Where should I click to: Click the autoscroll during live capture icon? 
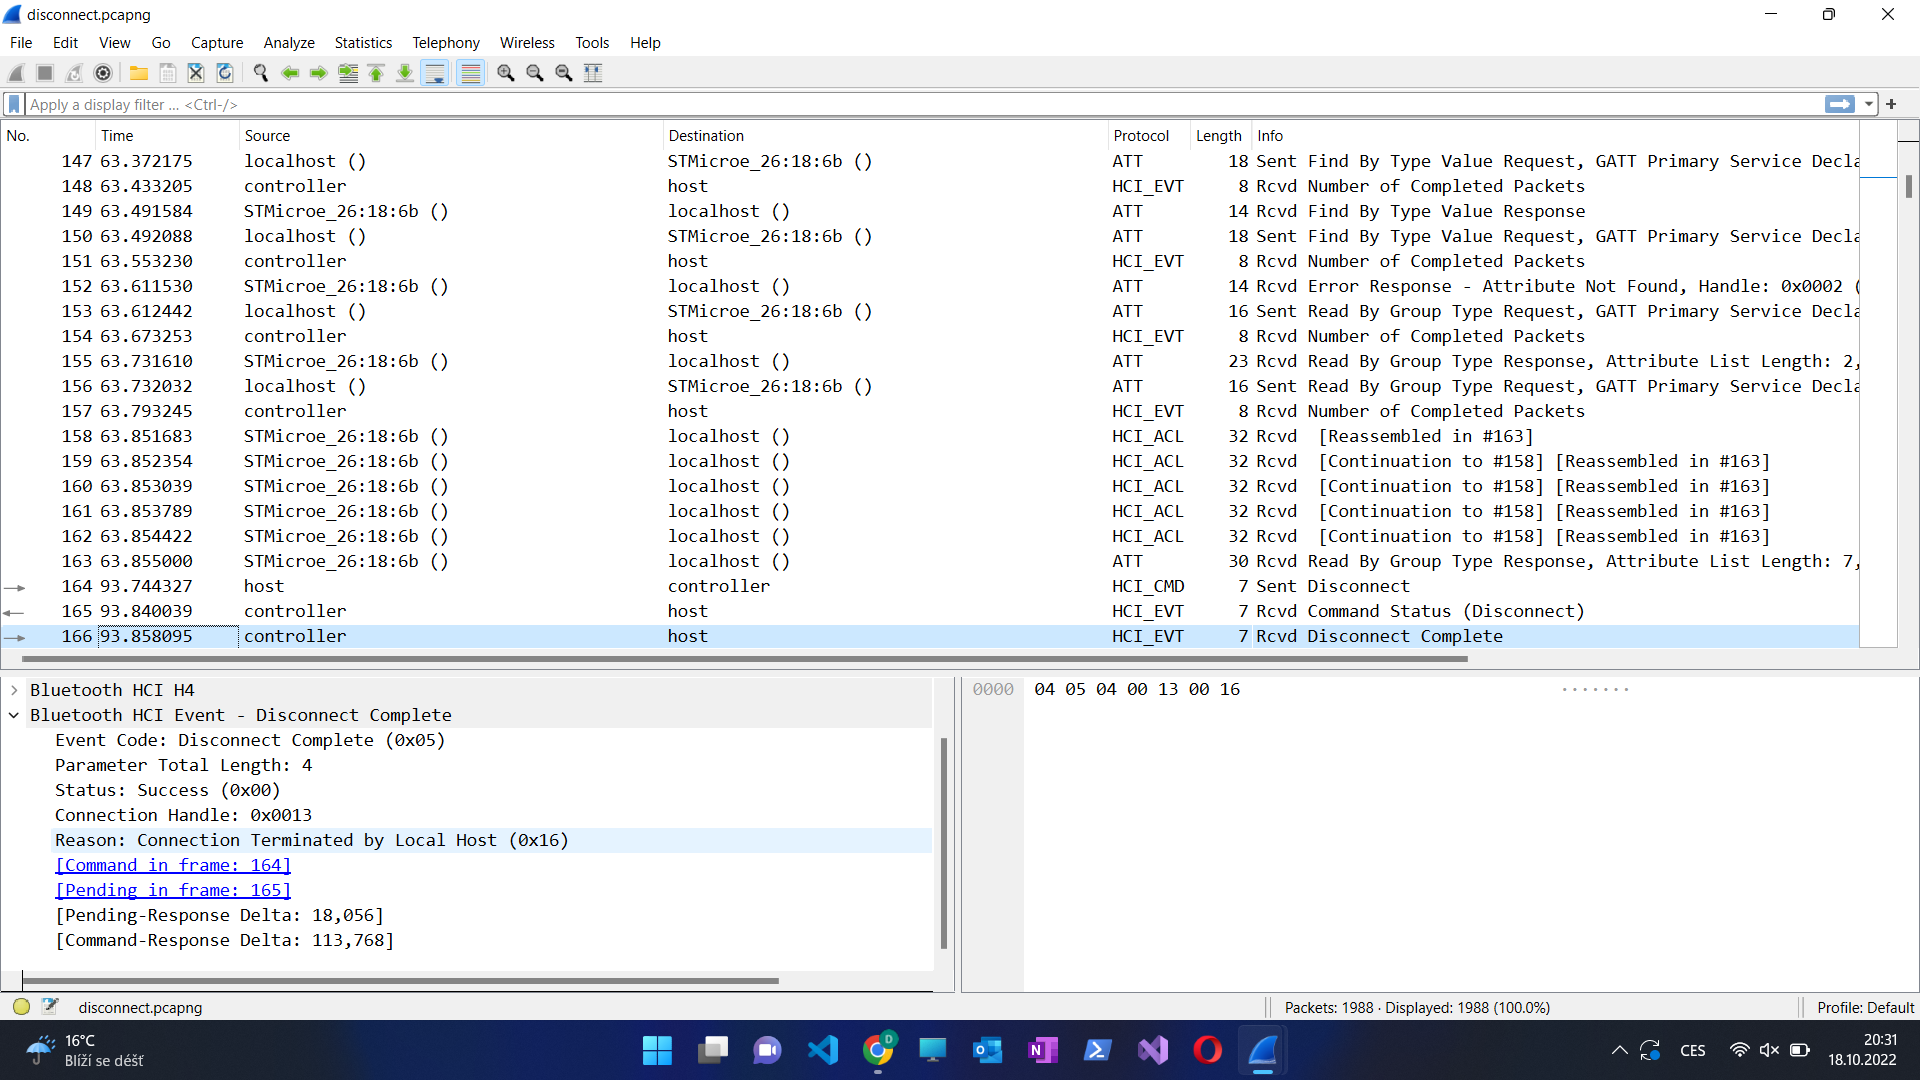point(435,73)
